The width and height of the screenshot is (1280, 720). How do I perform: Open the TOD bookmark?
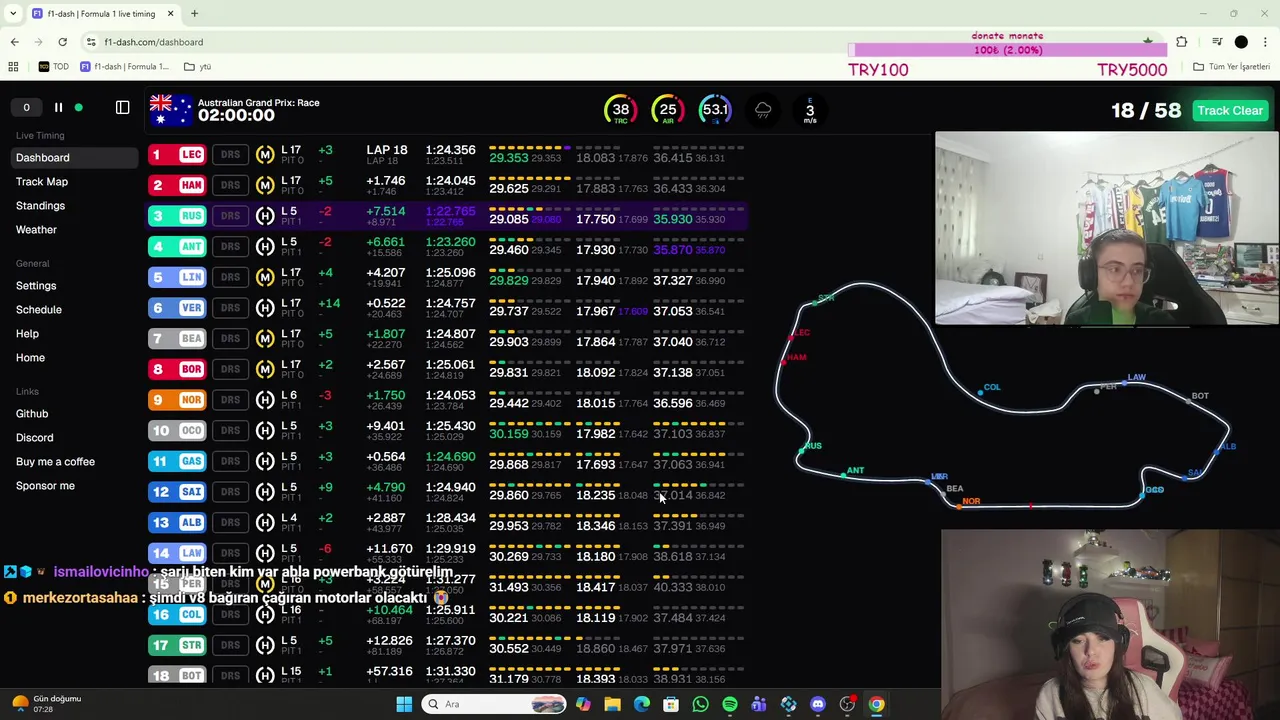pos(54,67)
